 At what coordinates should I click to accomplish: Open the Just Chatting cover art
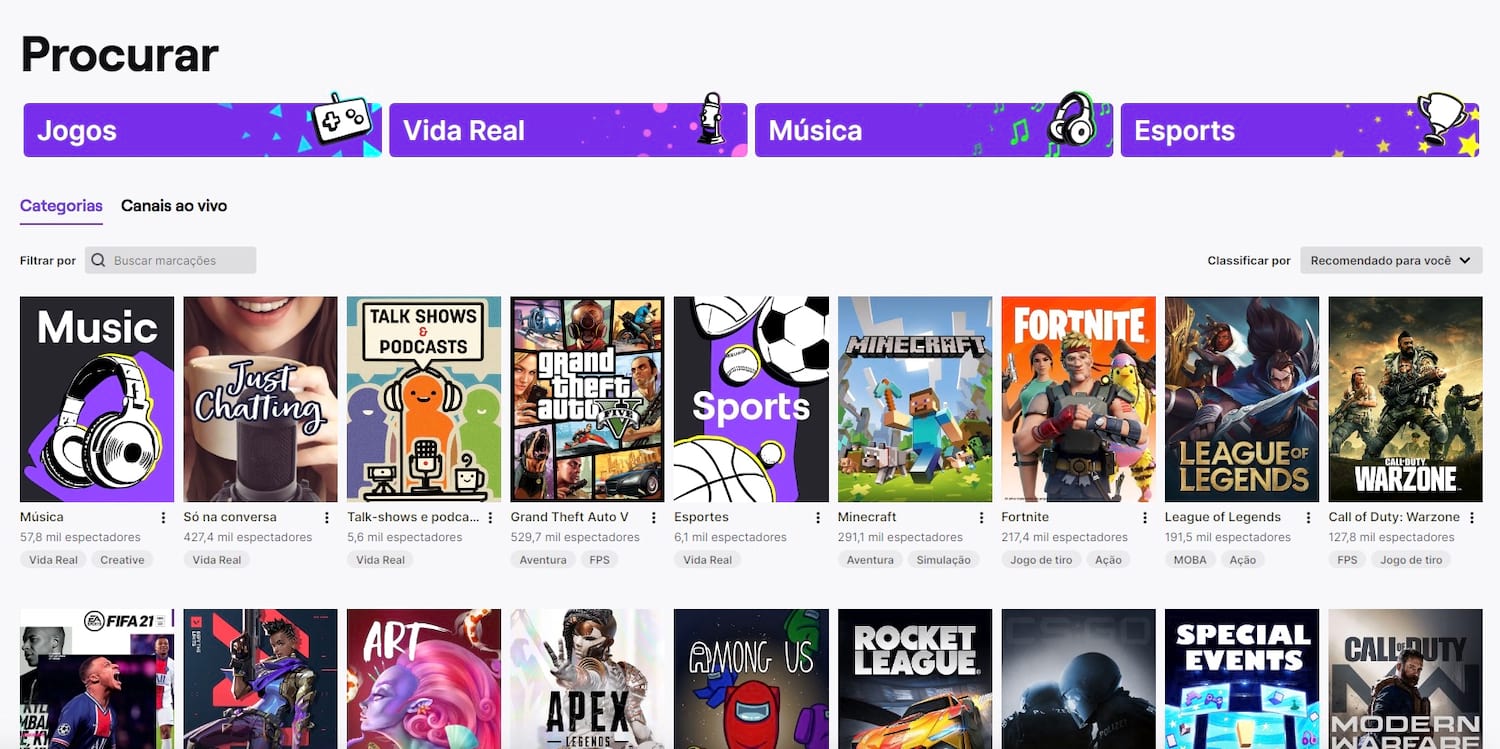click(261, 399)
